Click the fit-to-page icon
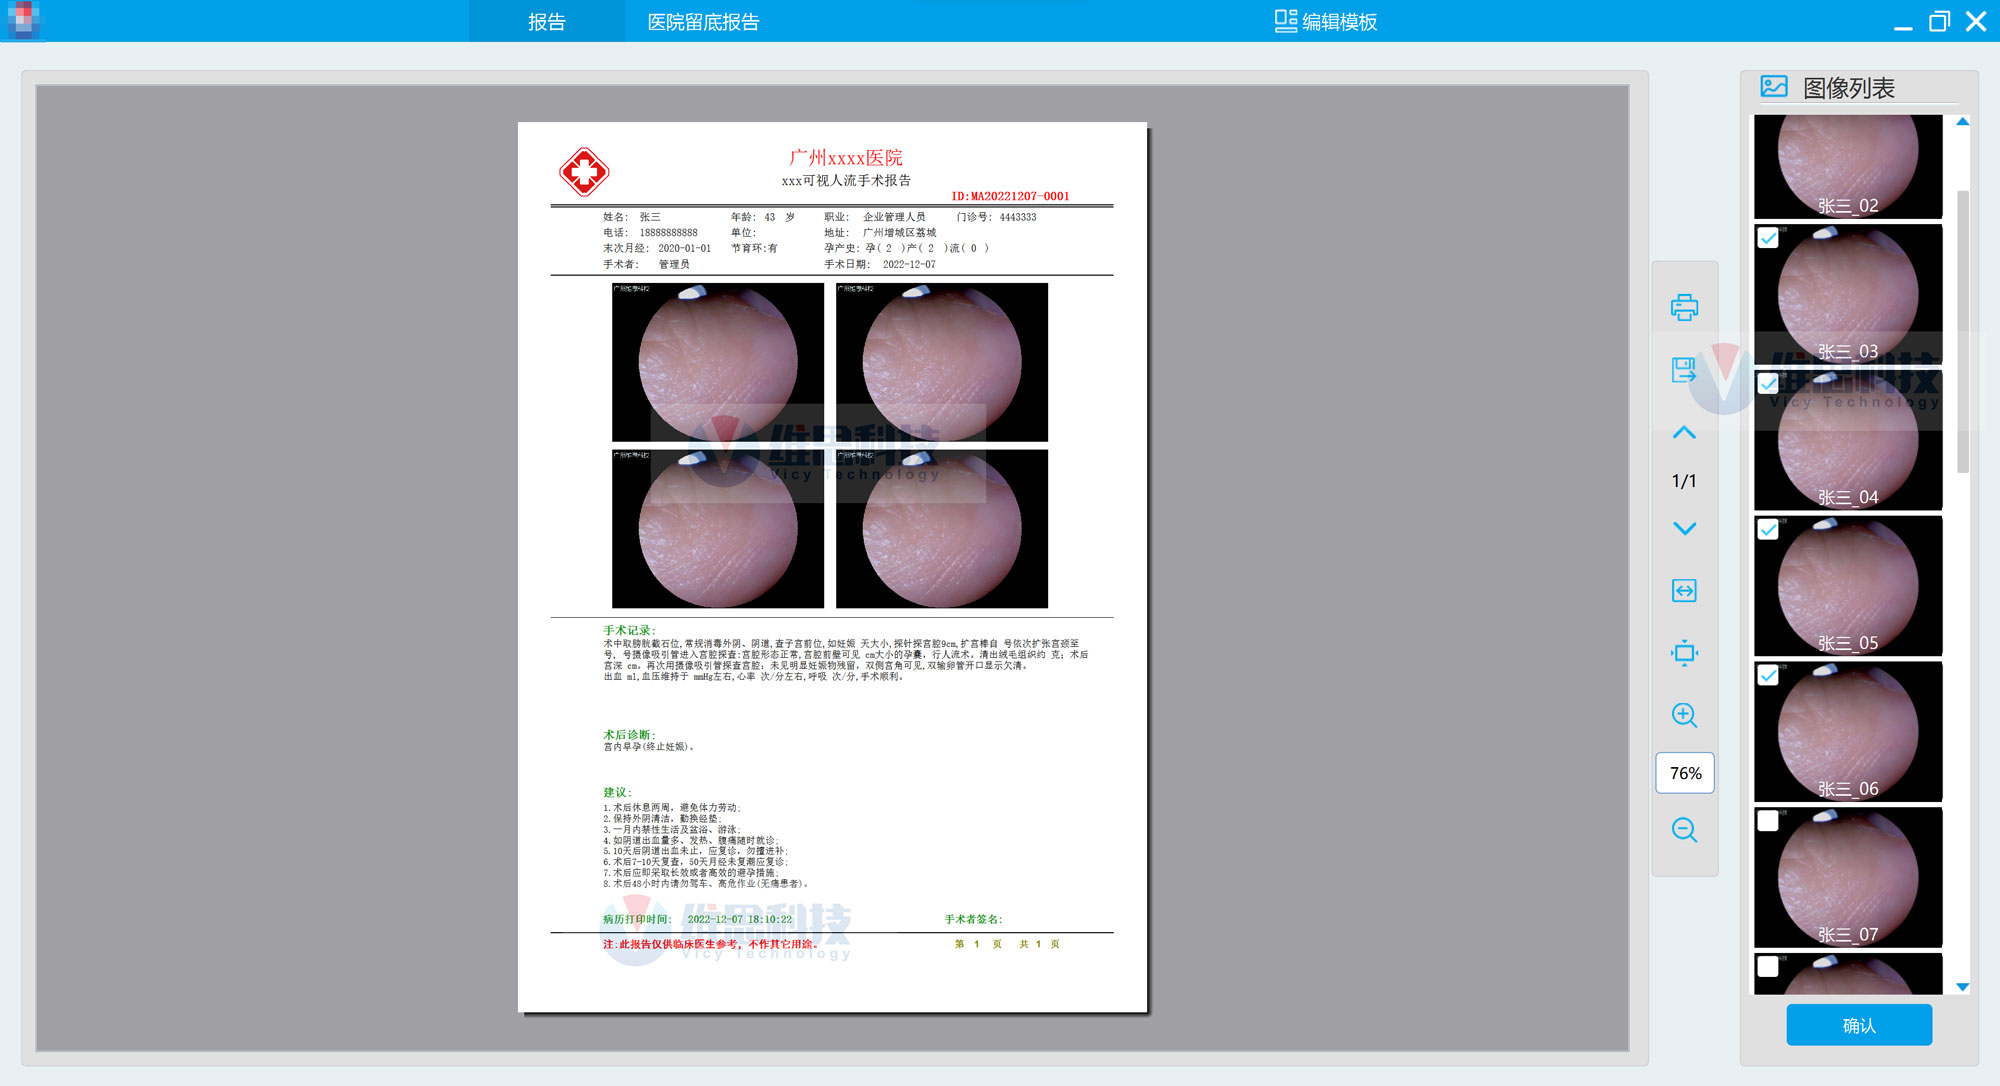The width and height of the screenshot is (2000, 1086). pos(1684,653)
